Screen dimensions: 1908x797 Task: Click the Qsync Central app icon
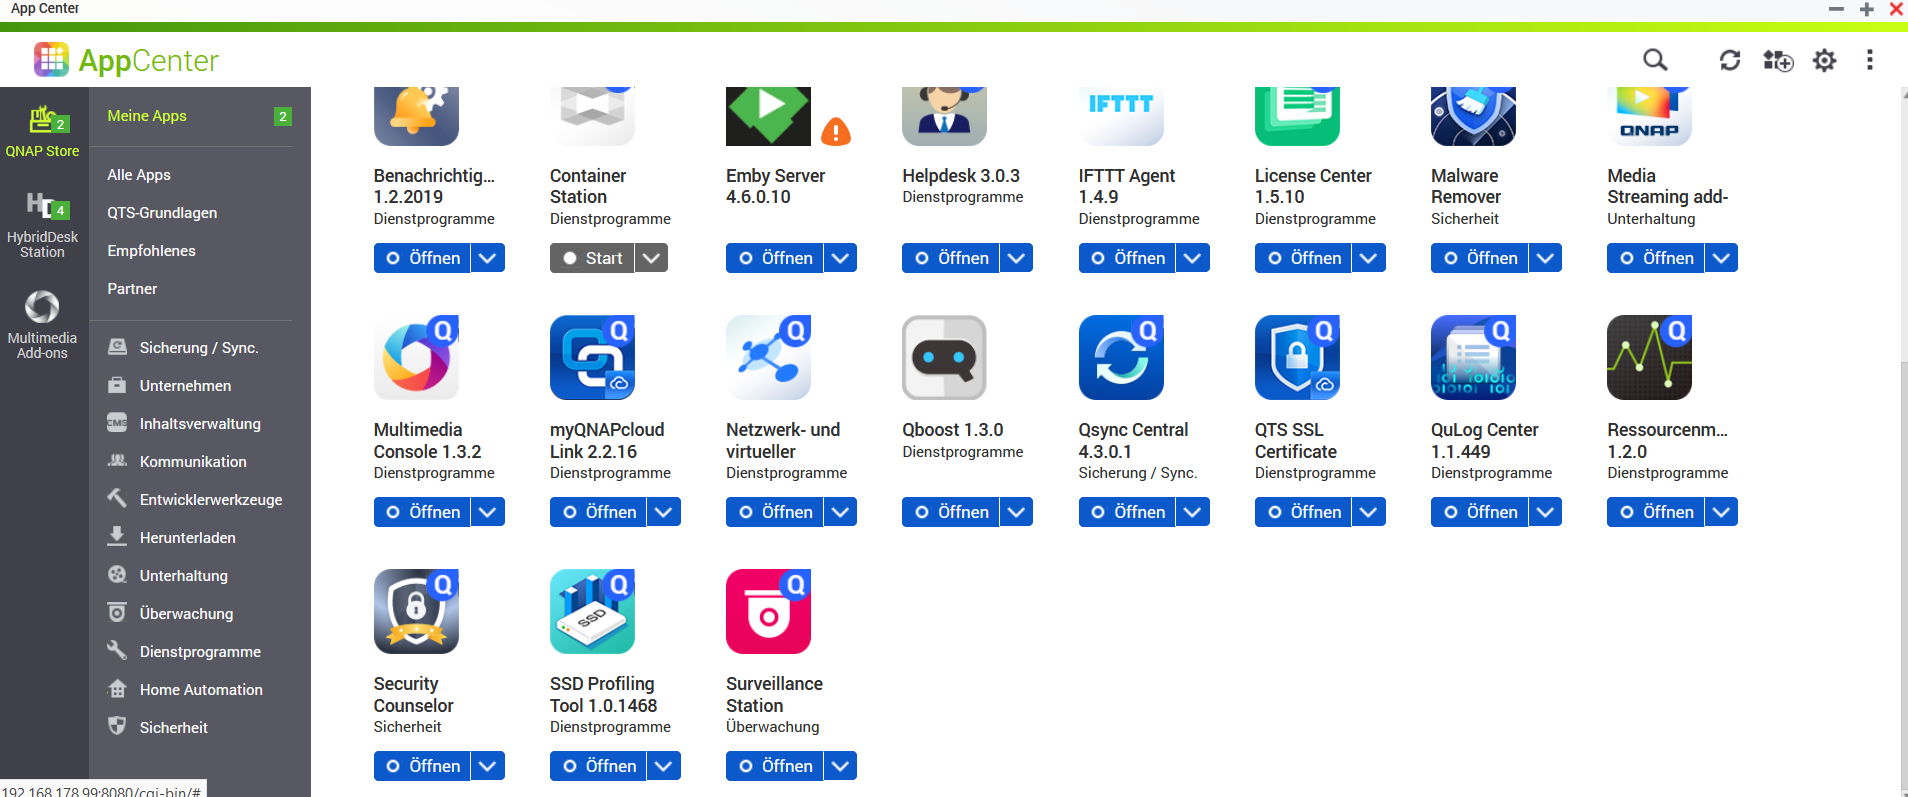point(1121,358)
